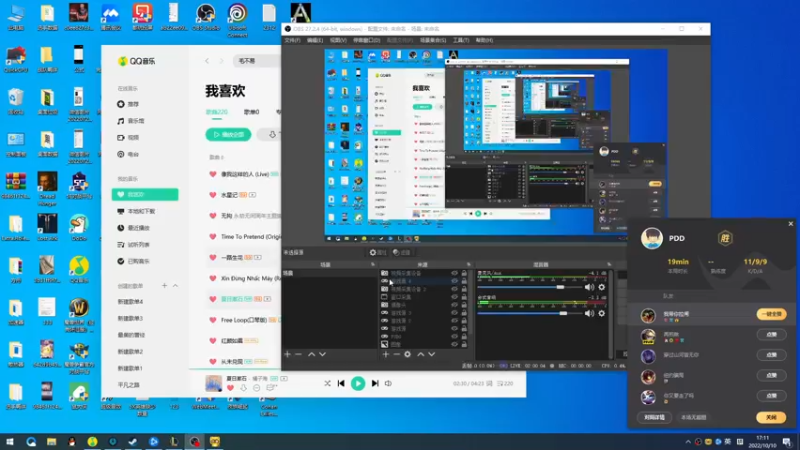This screenshot has width=800, height=450.
Task: Download current song from player bar
Action: (x=243, y=388)
